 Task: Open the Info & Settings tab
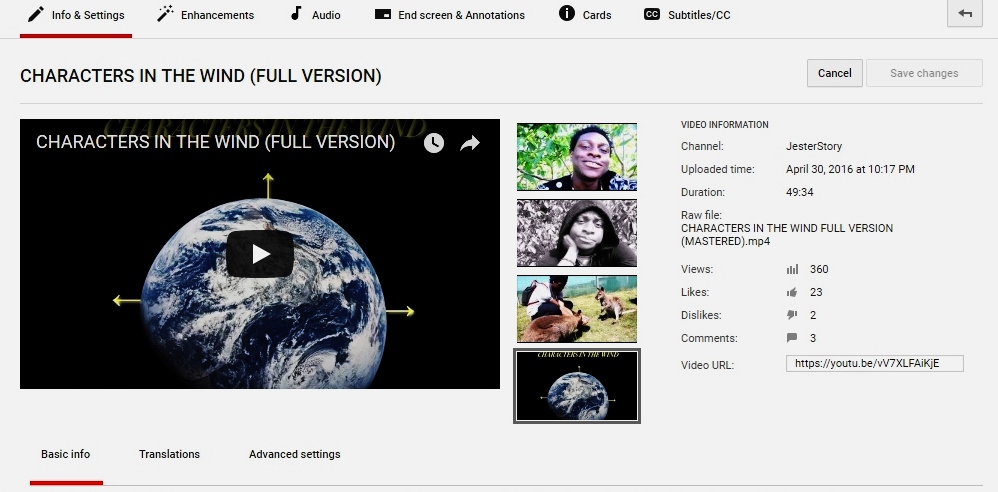[x=76, y=15]
